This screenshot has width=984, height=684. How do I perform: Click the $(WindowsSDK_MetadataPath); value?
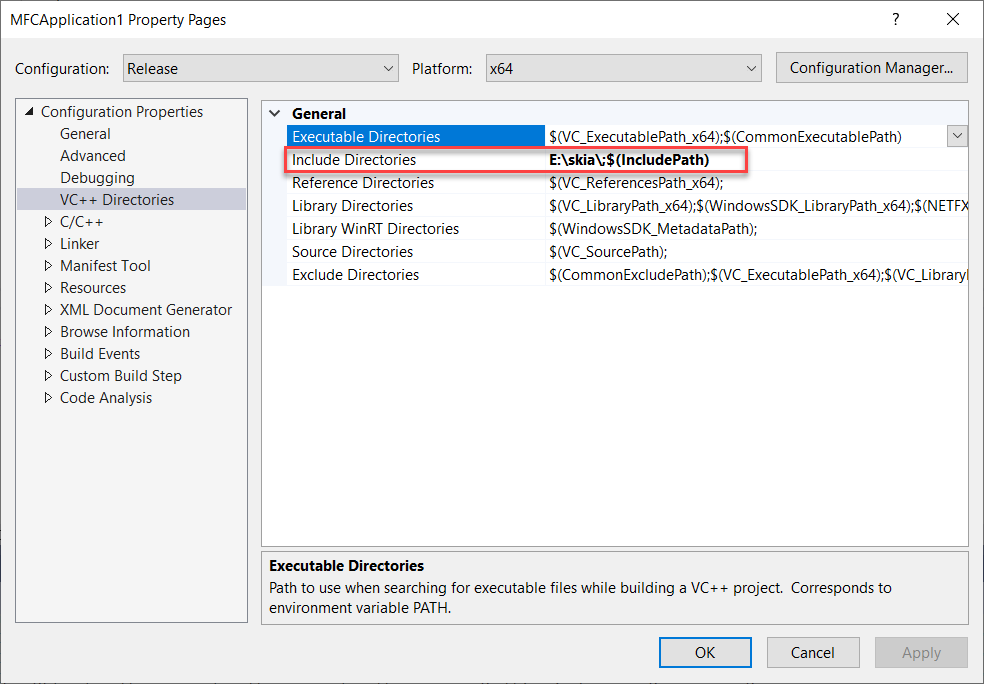(x=653, y=228)
